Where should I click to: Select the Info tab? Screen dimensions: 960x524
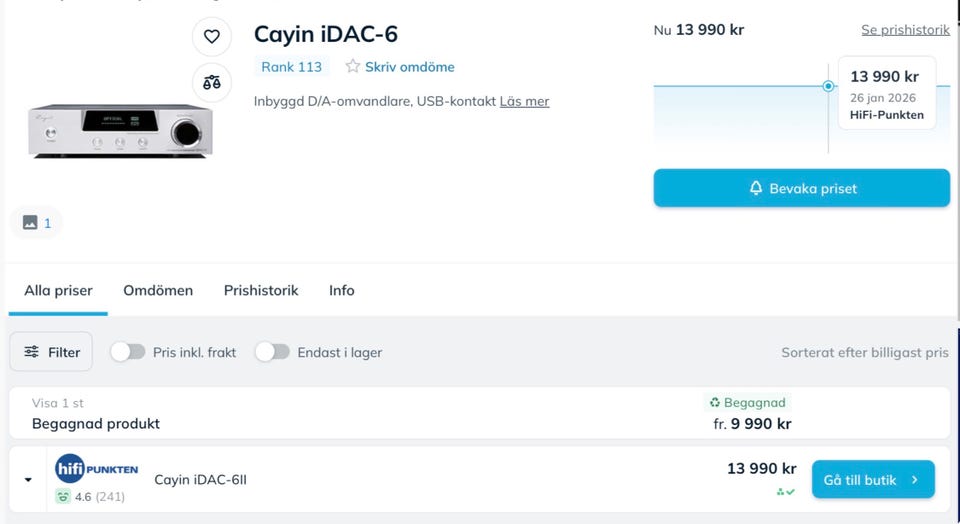coord(342,290)
